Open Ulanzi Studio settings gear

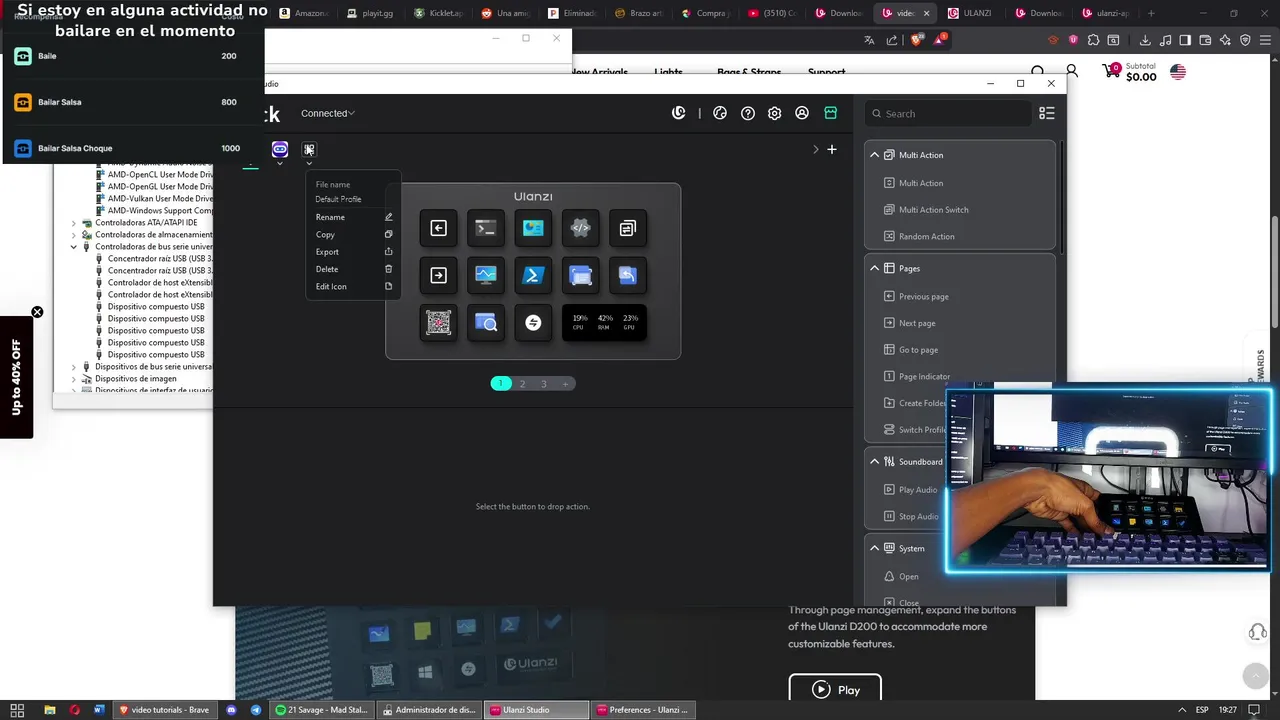point(774,113)
